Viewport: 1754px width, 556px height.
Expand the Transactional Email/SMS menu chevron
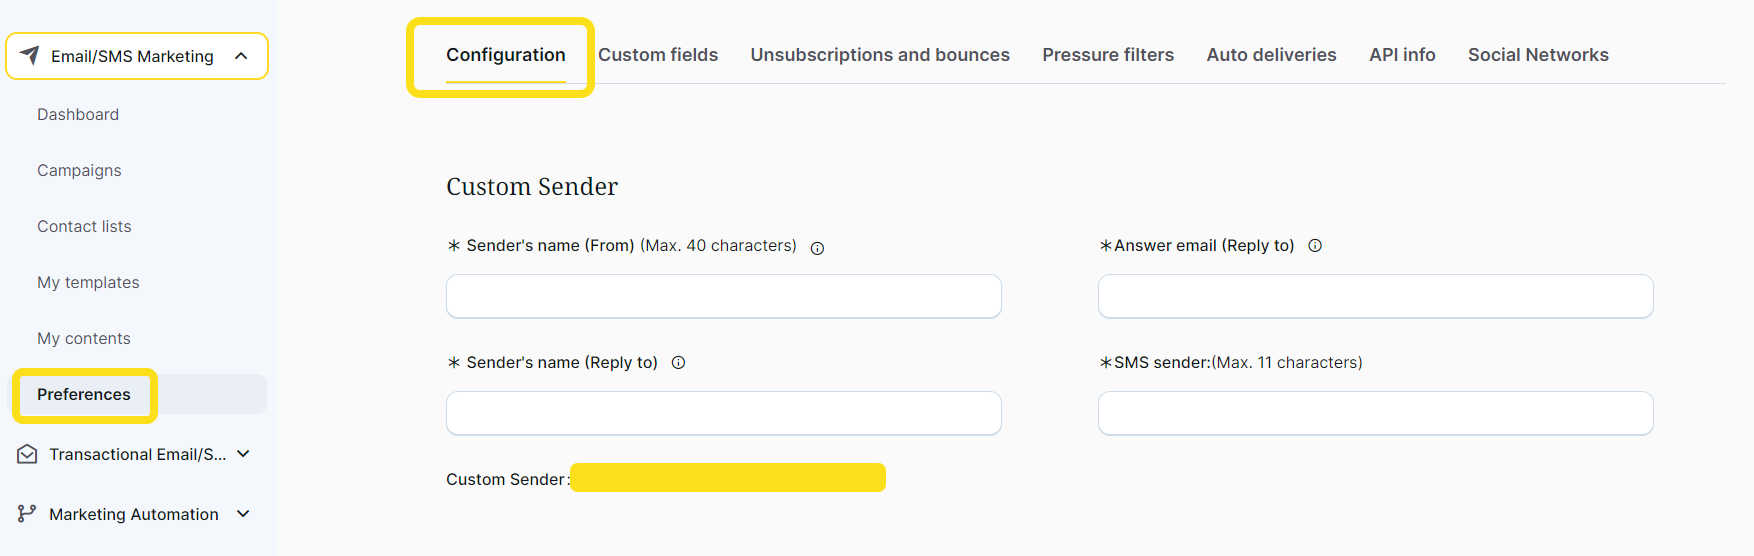tap(243, 454)
